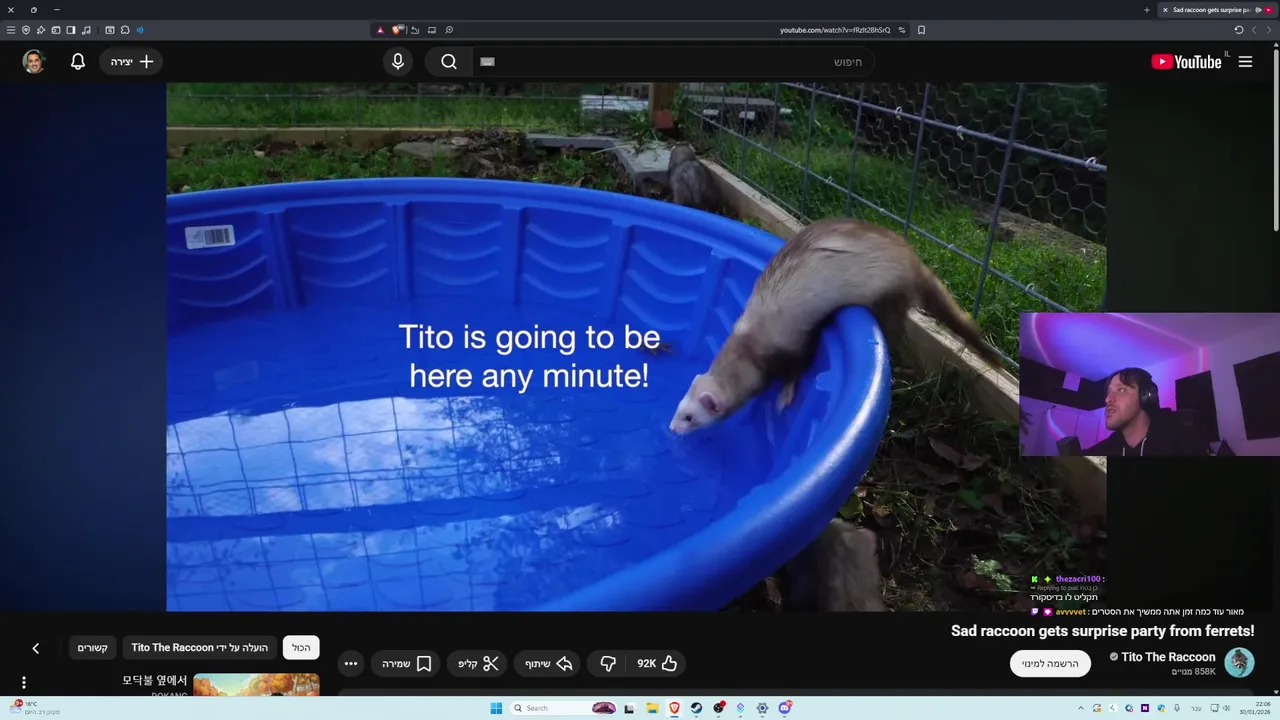Open the three-dot more actions menu

[350, 663]
